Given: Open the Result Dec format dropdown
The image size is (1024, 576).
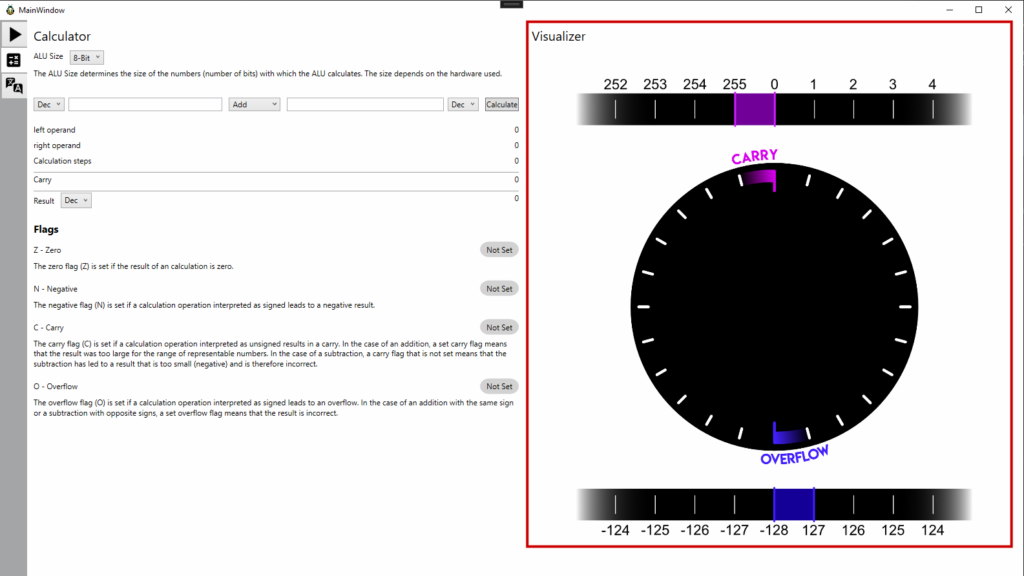Looking at the screenshot, I should [76, 200].
